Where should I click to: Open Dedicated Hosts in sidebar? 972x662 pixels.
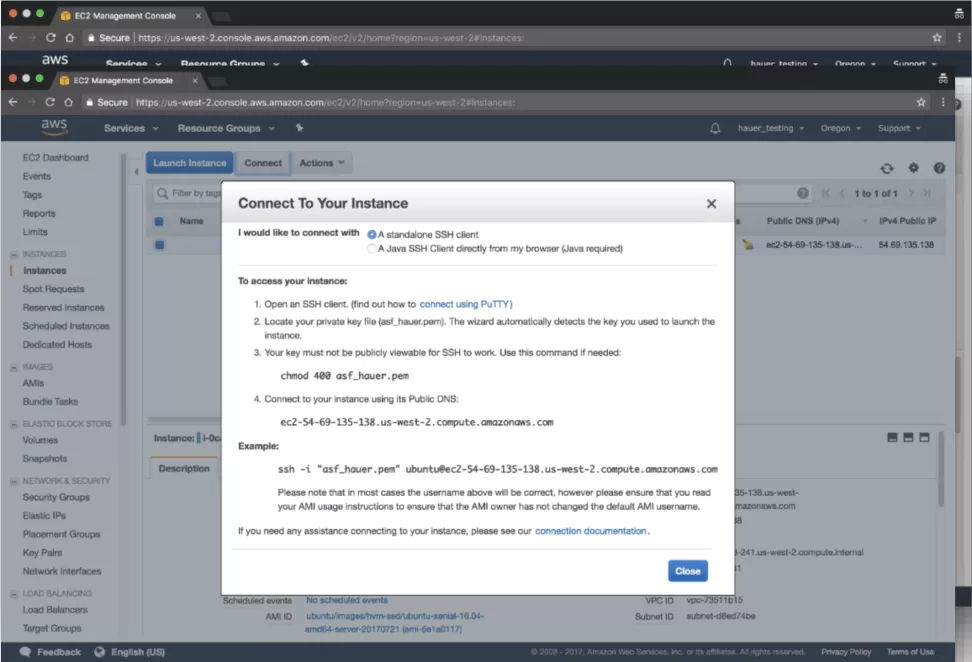pyautogui.click(x=57, y=345)
